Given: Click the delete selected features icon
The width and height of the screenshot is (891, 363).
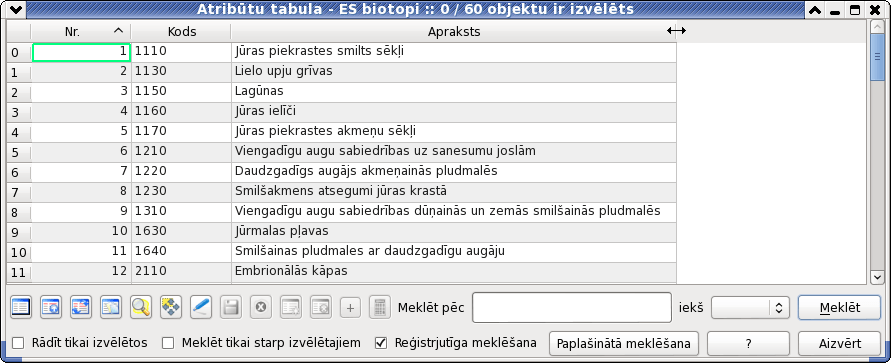Looking at the screenshot, I should click(261, 307).
